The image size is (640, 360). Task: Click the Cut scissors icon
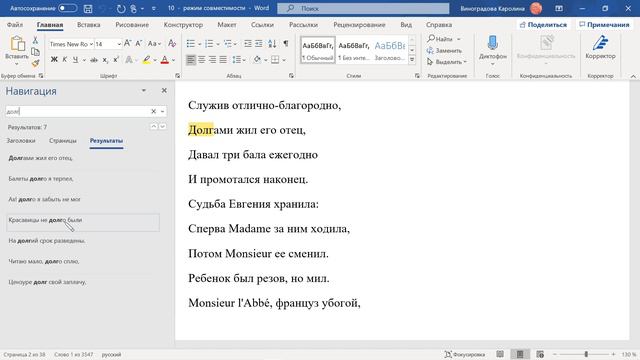(35, 40)
